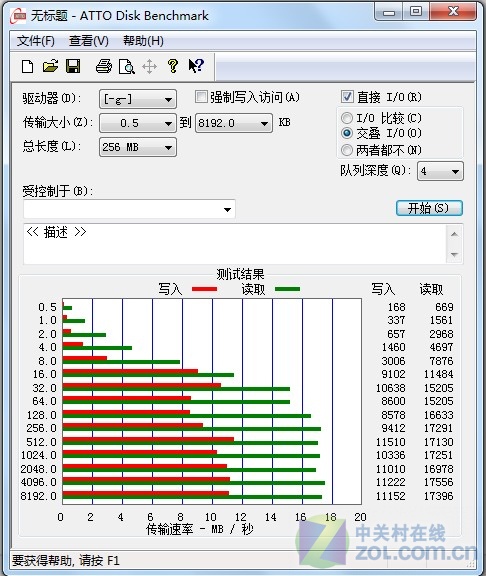Click read value 17556 in results

click(x=439, y=482)
